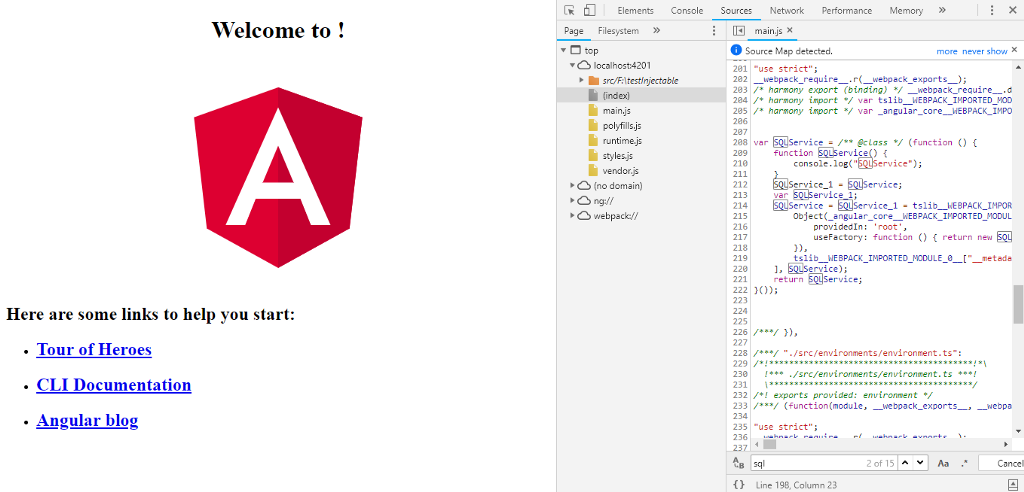Click the 'Line 198, Column 23' status text
1024x492 pixels.
point(795,485)
